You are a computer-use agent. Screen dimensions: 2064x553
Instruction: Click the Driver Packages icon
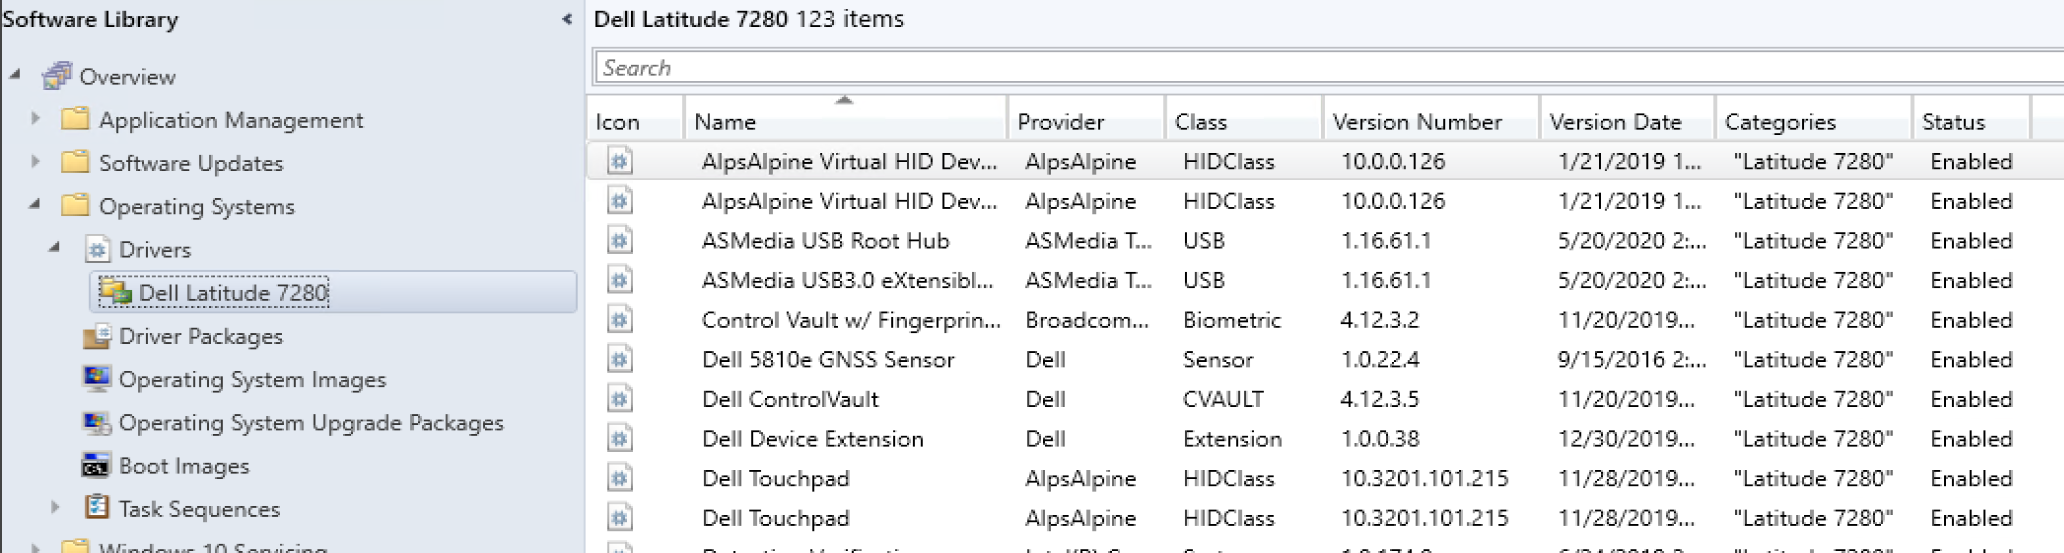pos(97,336)
